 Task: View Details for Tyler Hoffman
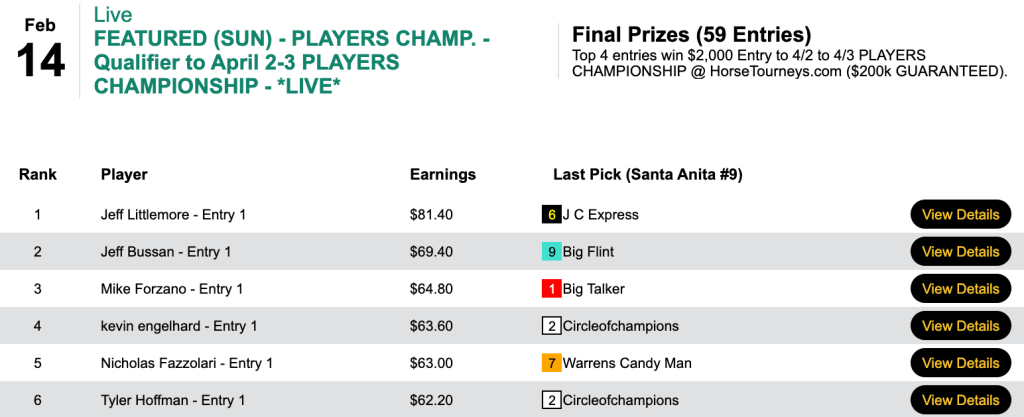click(960, 400)
